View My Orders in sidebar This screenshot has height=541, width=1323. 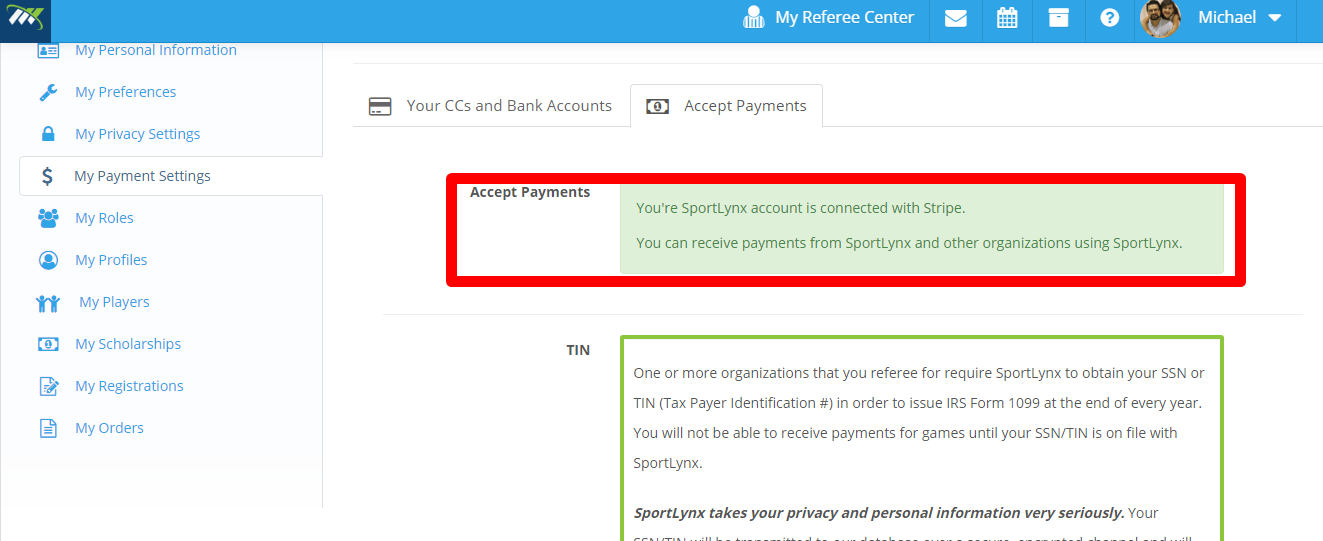(109, 428)
